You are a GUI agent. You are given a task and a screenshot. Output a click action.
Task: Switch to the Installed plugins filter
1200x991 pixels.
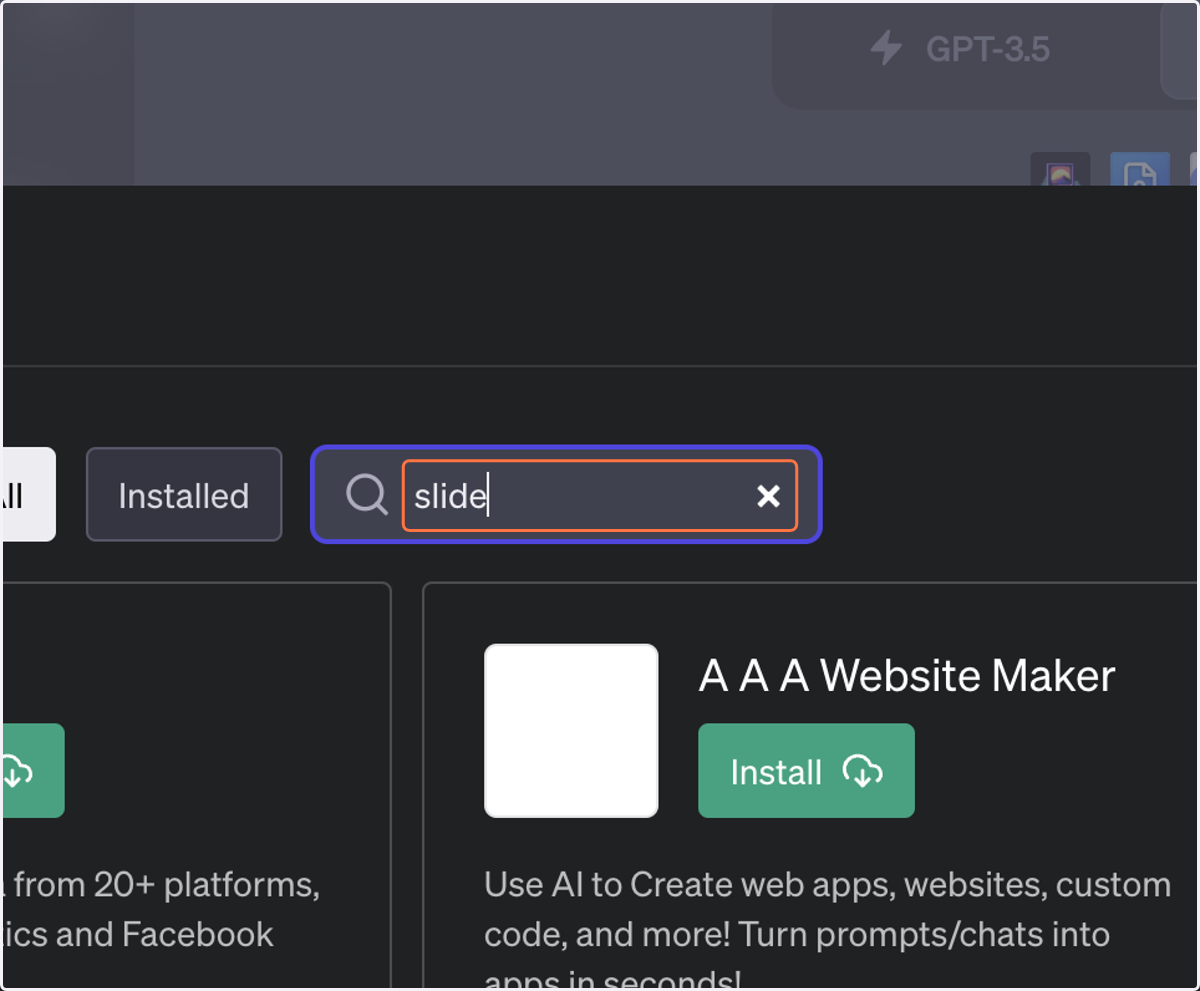pyautogui.click(x=184, y=495)
